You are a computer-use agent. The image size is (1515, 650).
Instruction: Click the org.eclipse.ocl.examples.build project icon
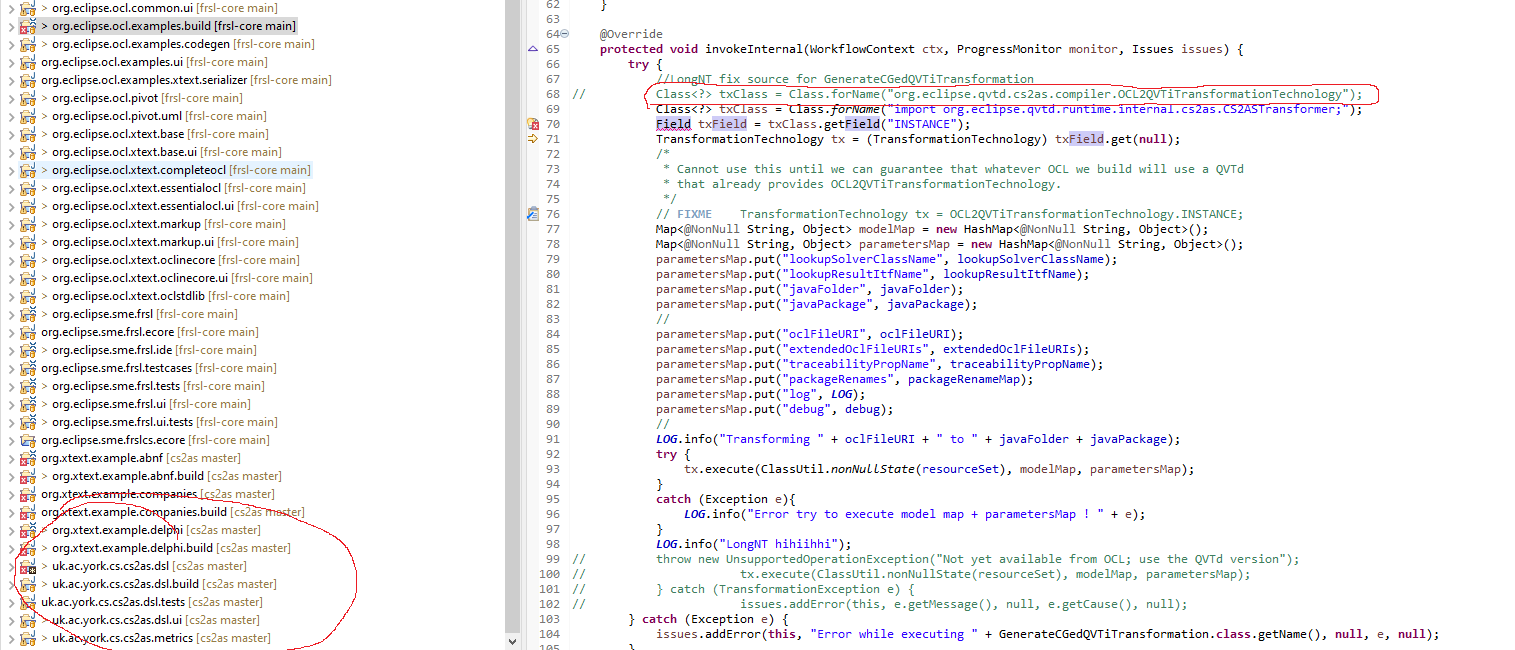27,26
